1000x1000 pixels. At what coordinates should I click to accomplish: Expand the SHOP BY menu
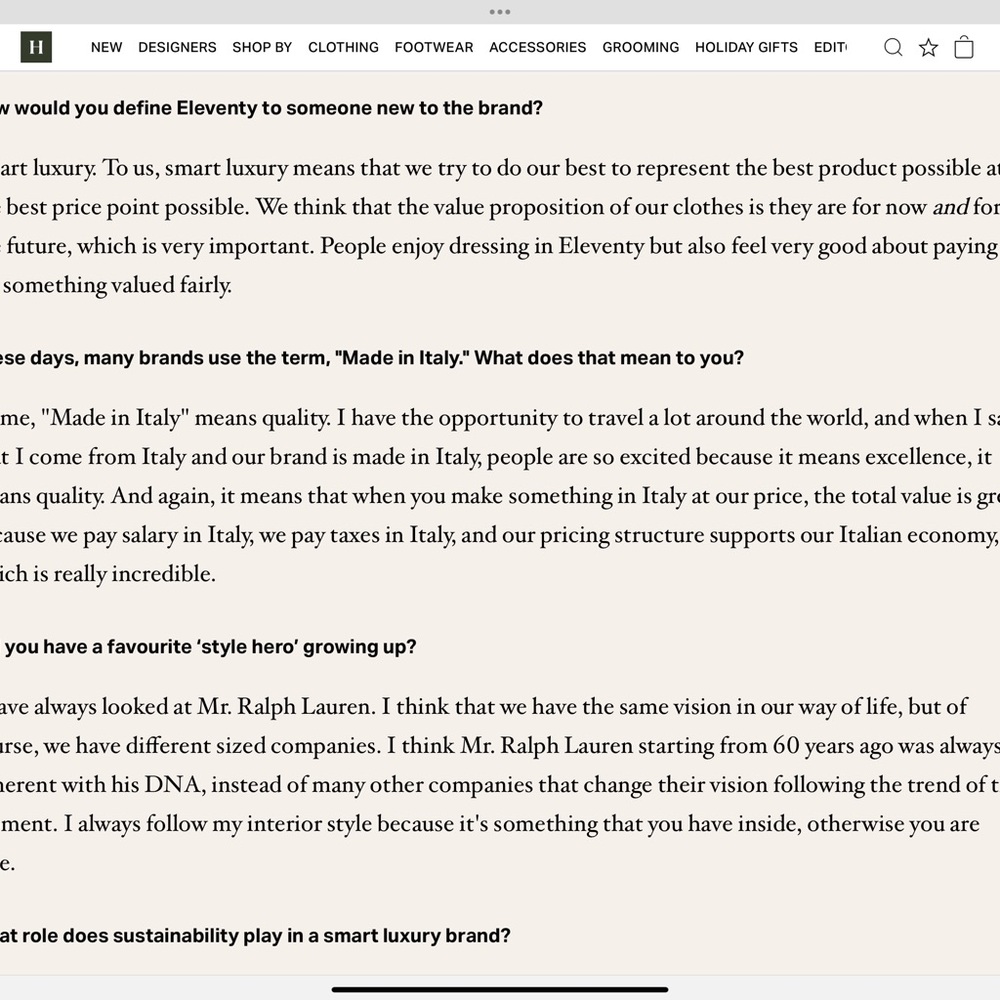(262, 47)
